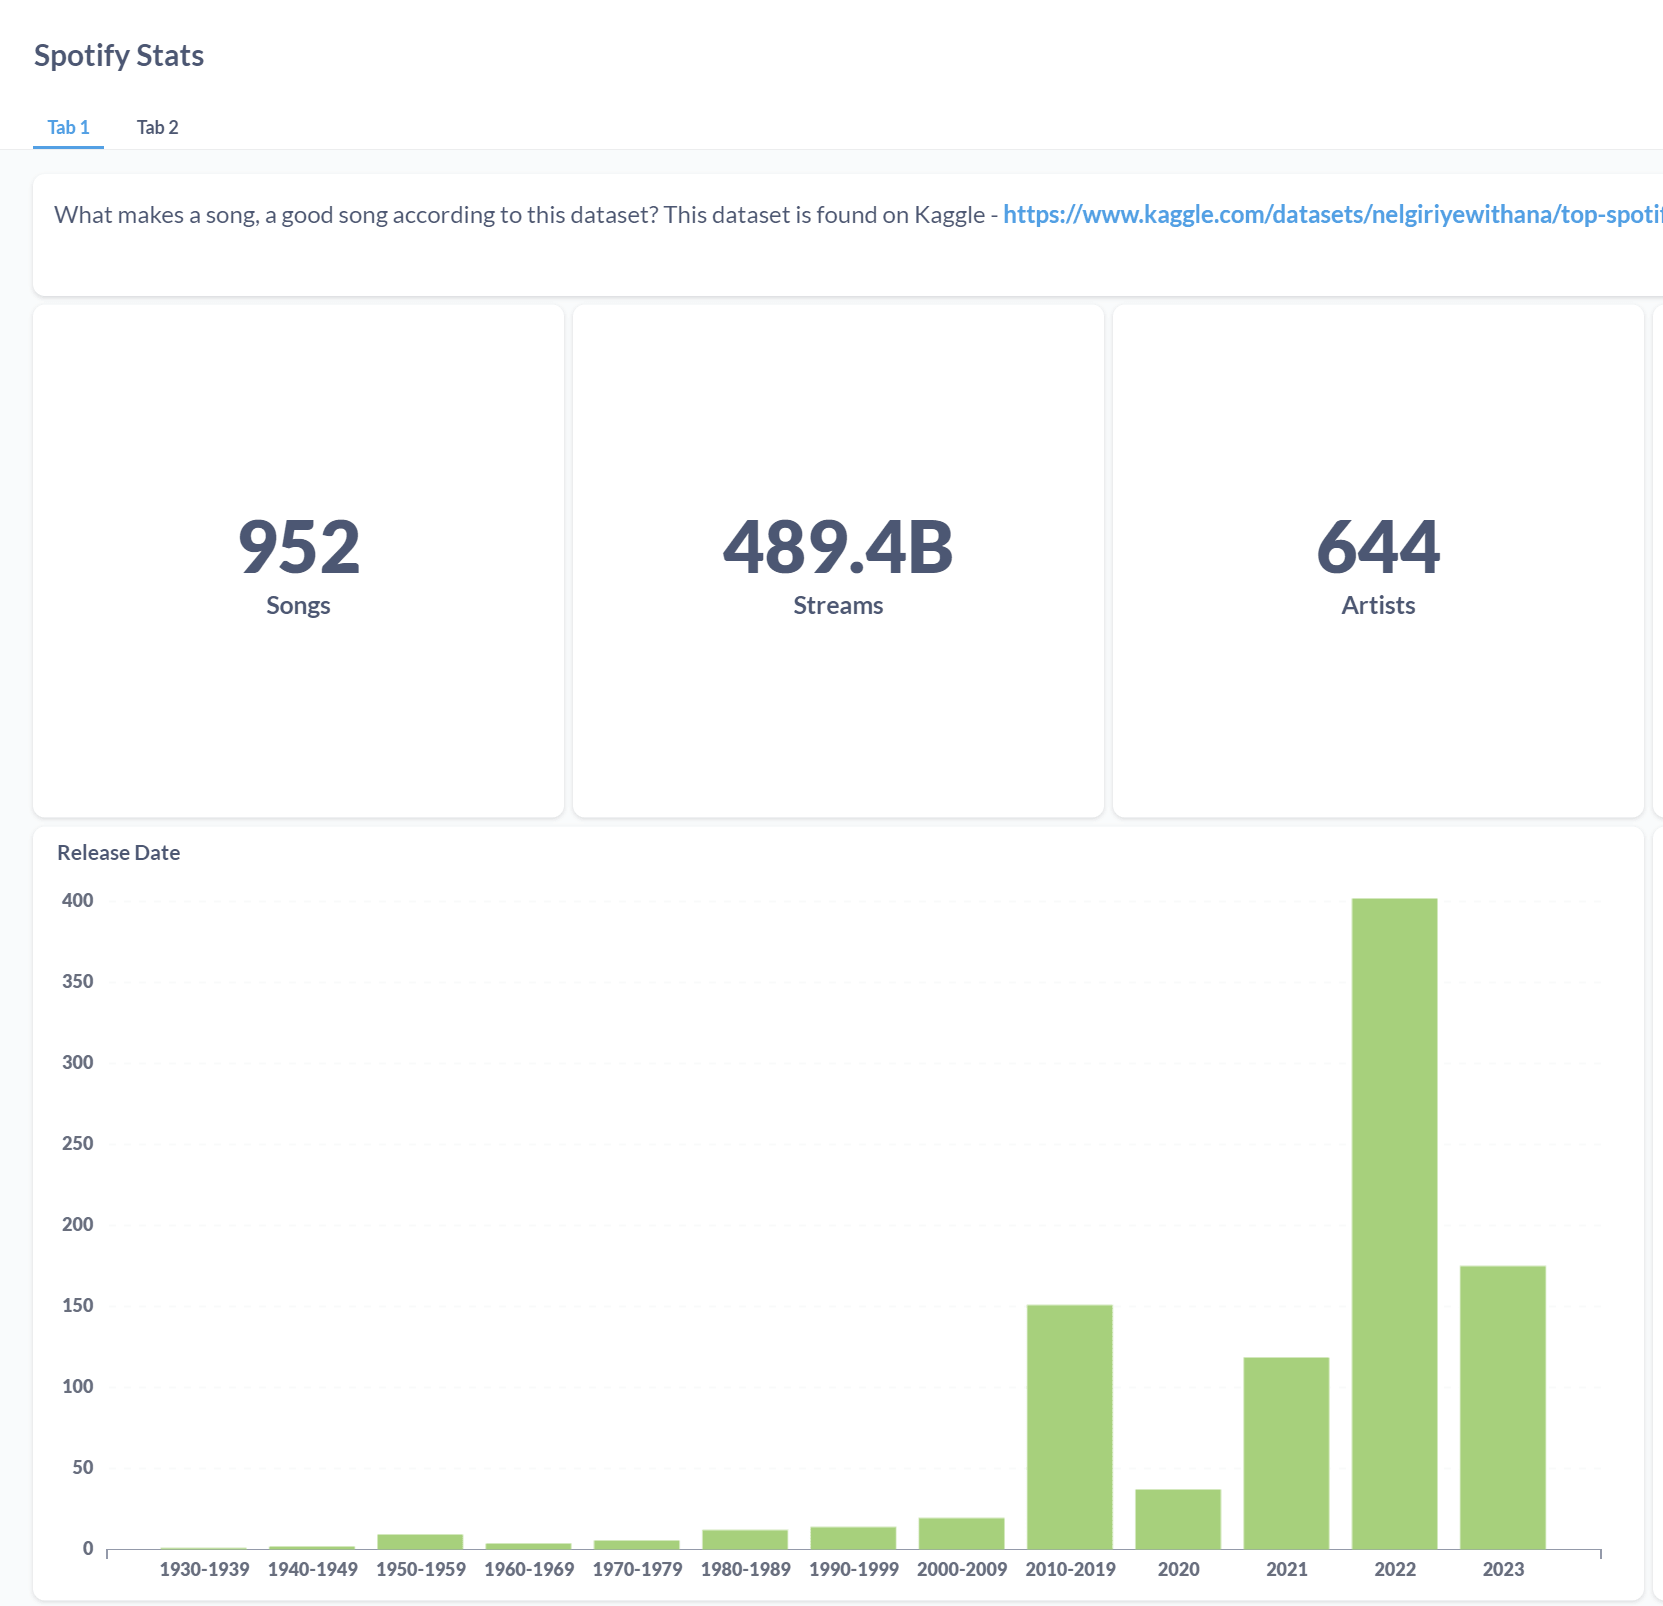Click the 2023 bar in the chart
Viewport: 1663px width, 1606px height.
(x=1502, y=1407)
